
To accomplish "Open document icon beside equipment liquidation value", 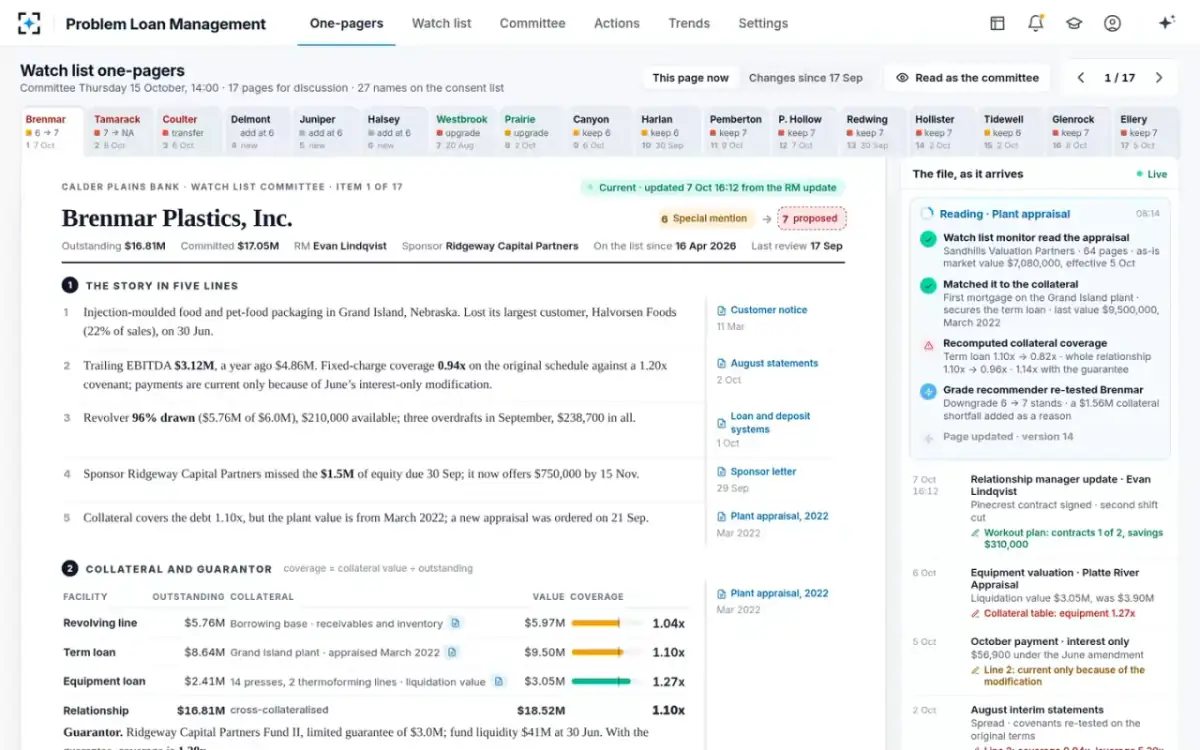I will tap(499, 681).
